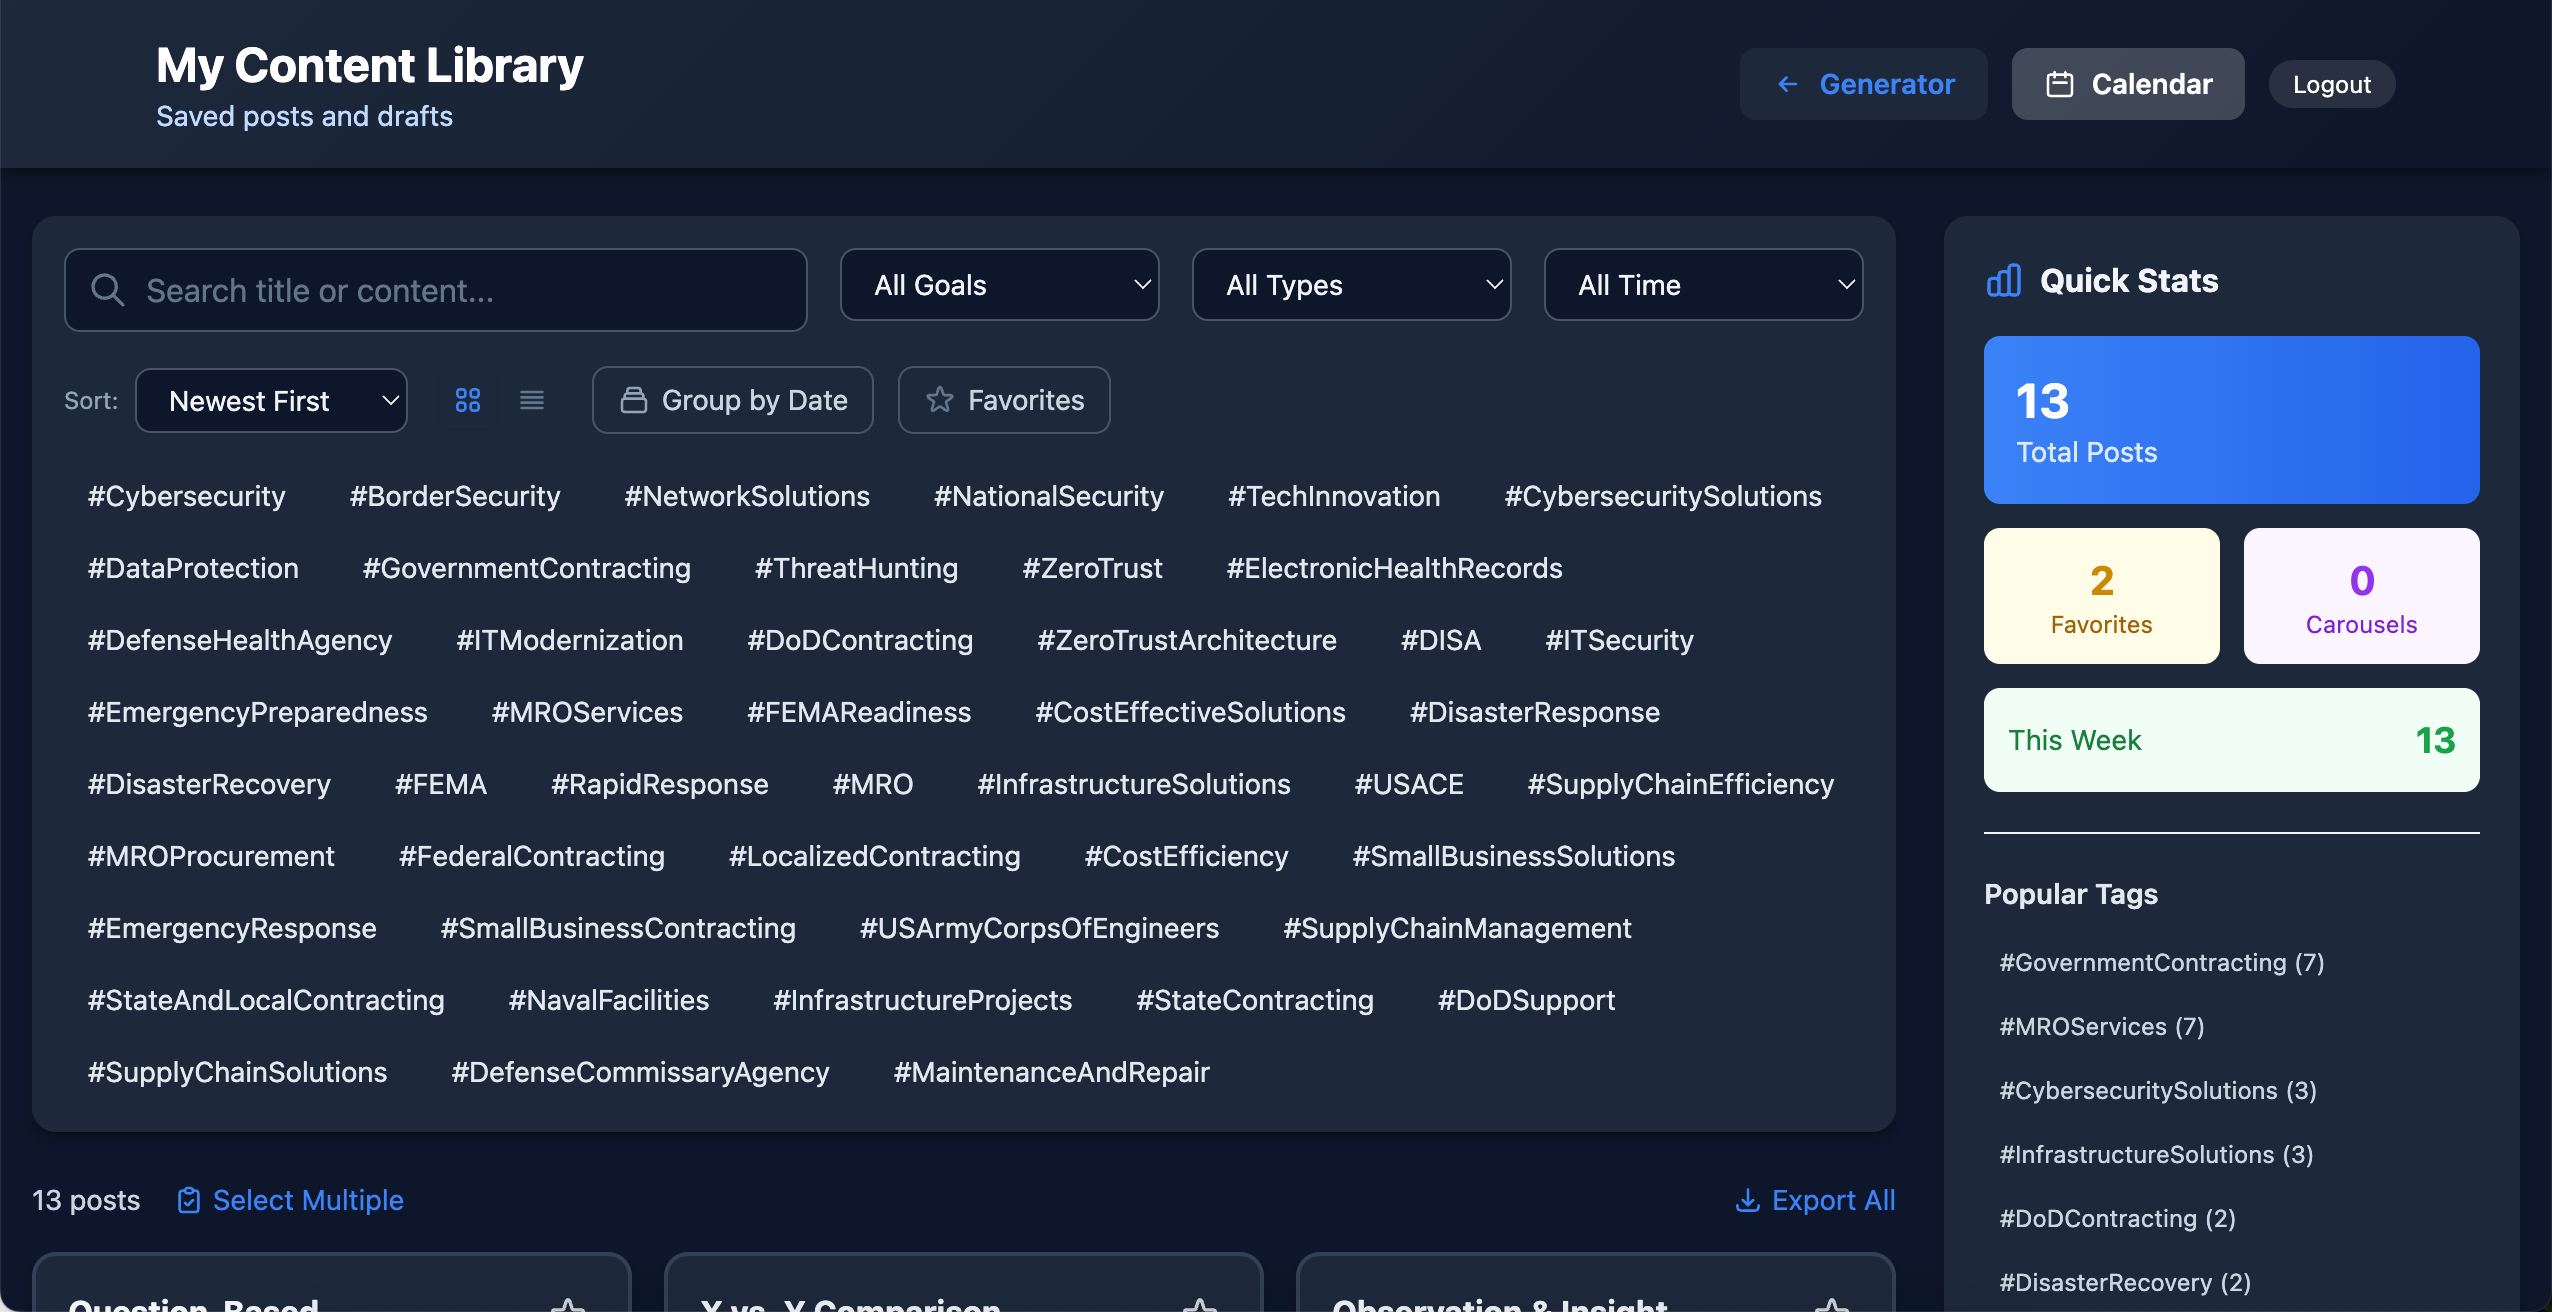
Task: Toggle Group by Date
Action: pyautogui.click(x=733, y=400)
